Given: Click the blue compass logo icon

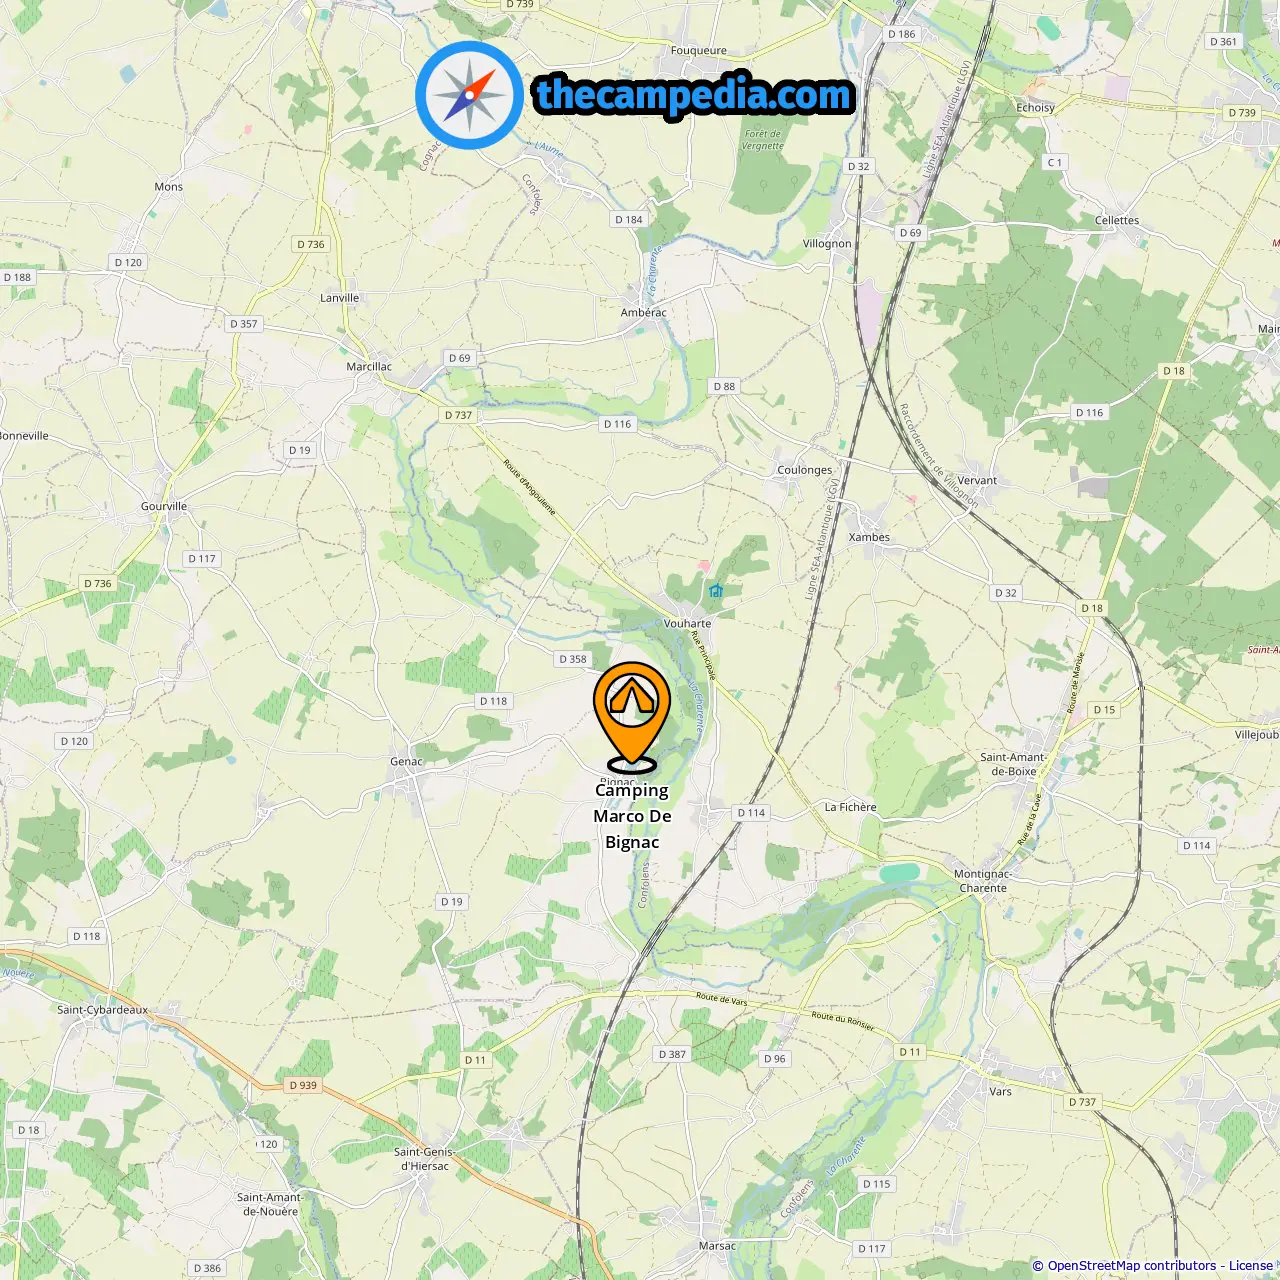Looking at the screenshot, I should (469, 95).
